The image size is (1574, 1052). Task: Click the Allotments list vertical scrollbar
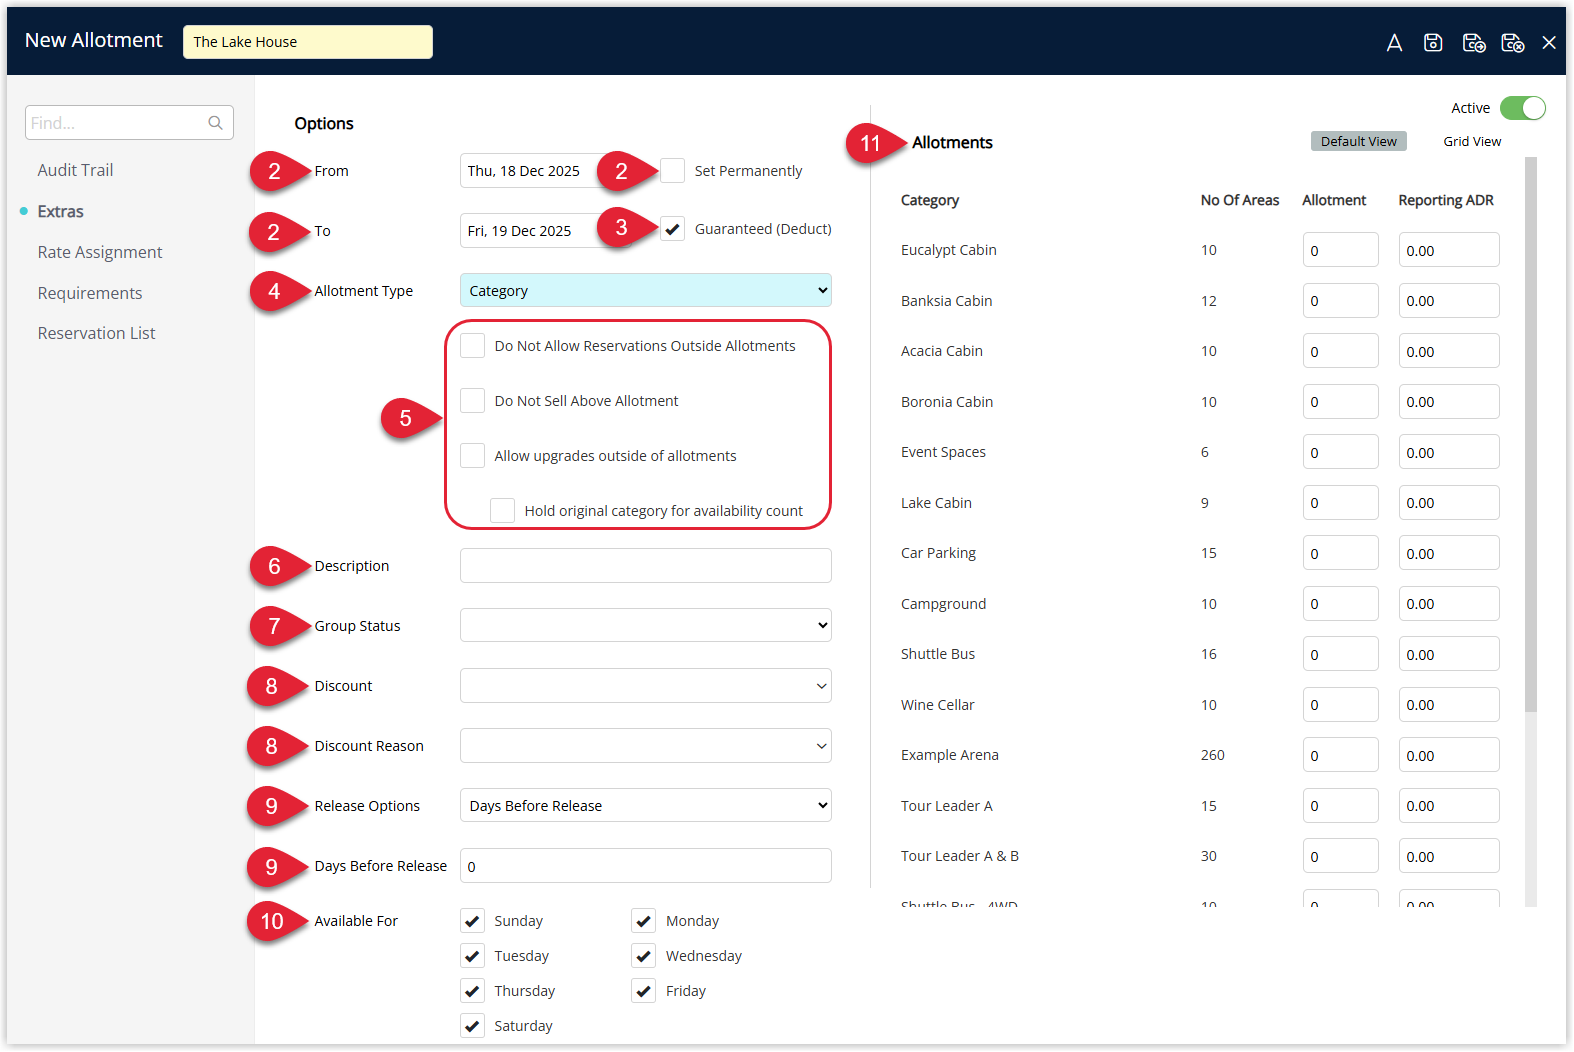pos(1531,435)
